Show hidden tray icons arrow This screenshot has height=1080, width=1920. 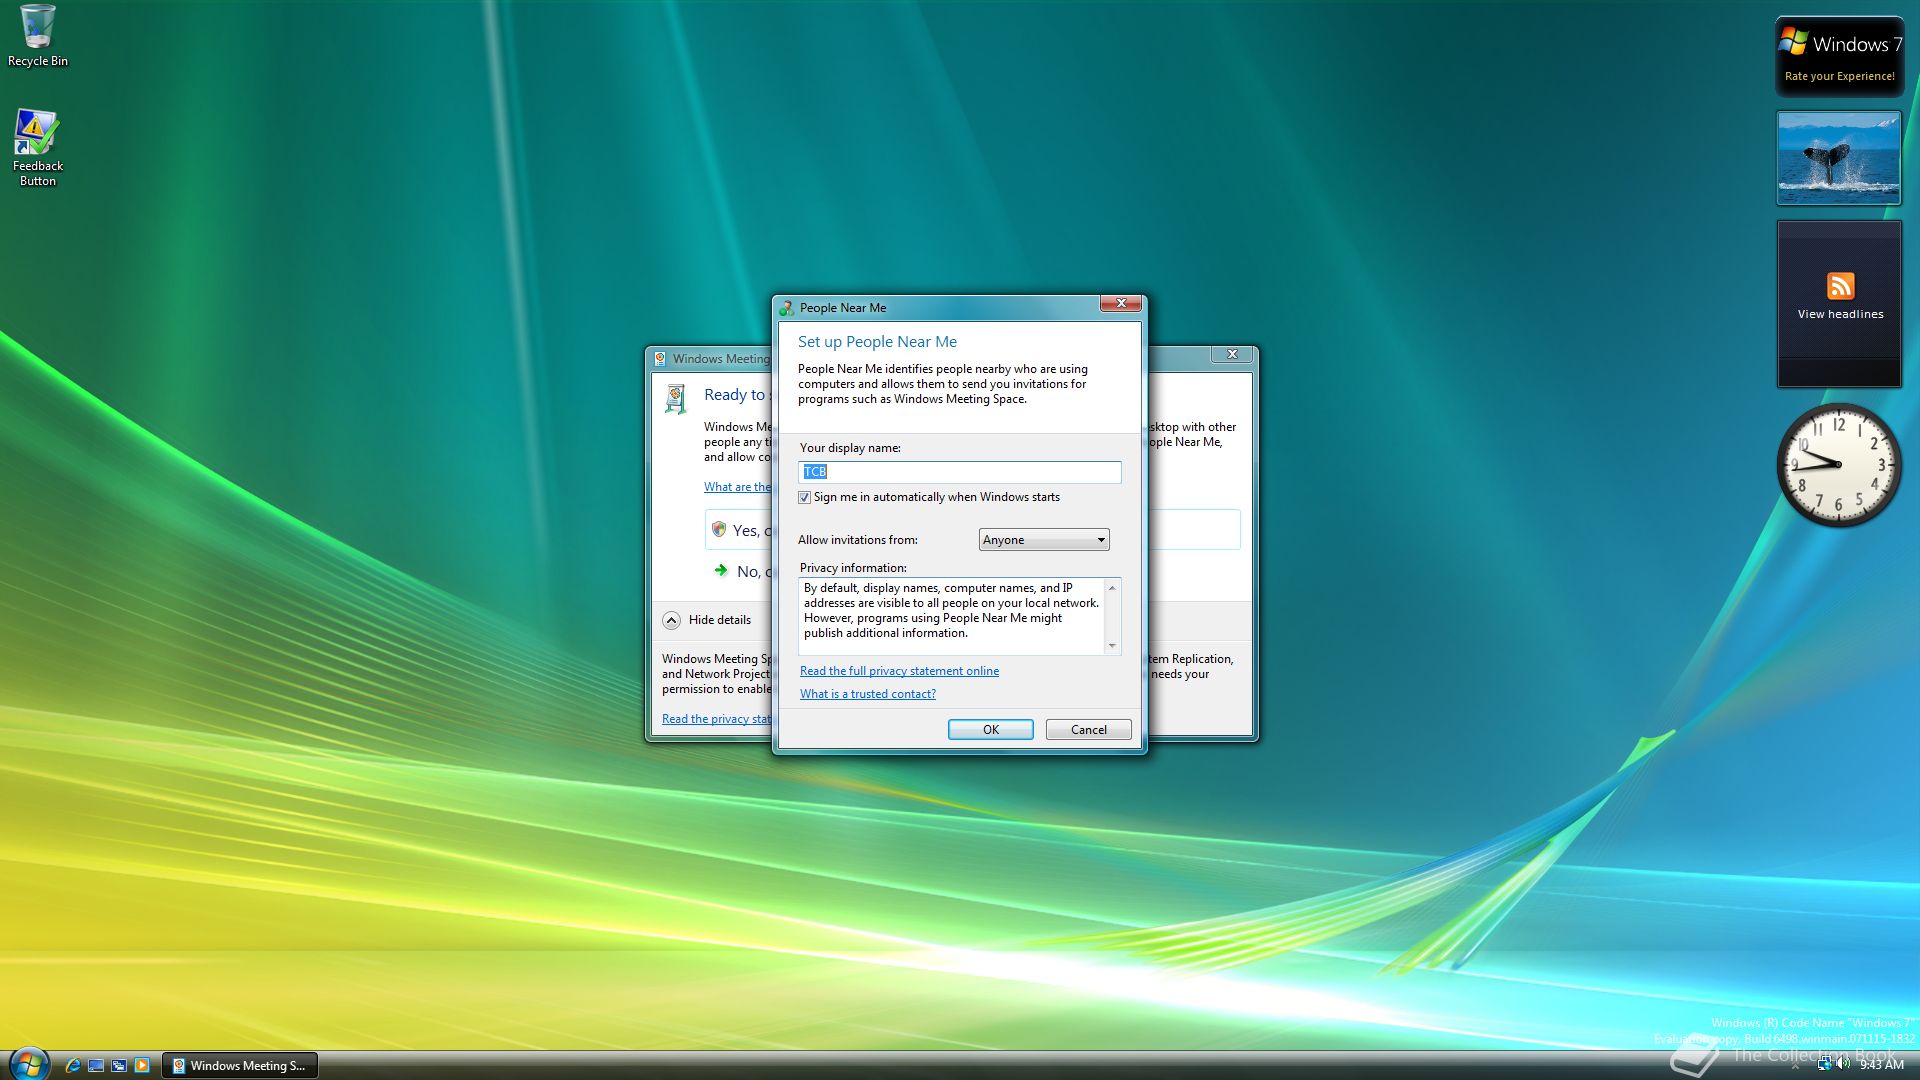tap(1795, 1066)
